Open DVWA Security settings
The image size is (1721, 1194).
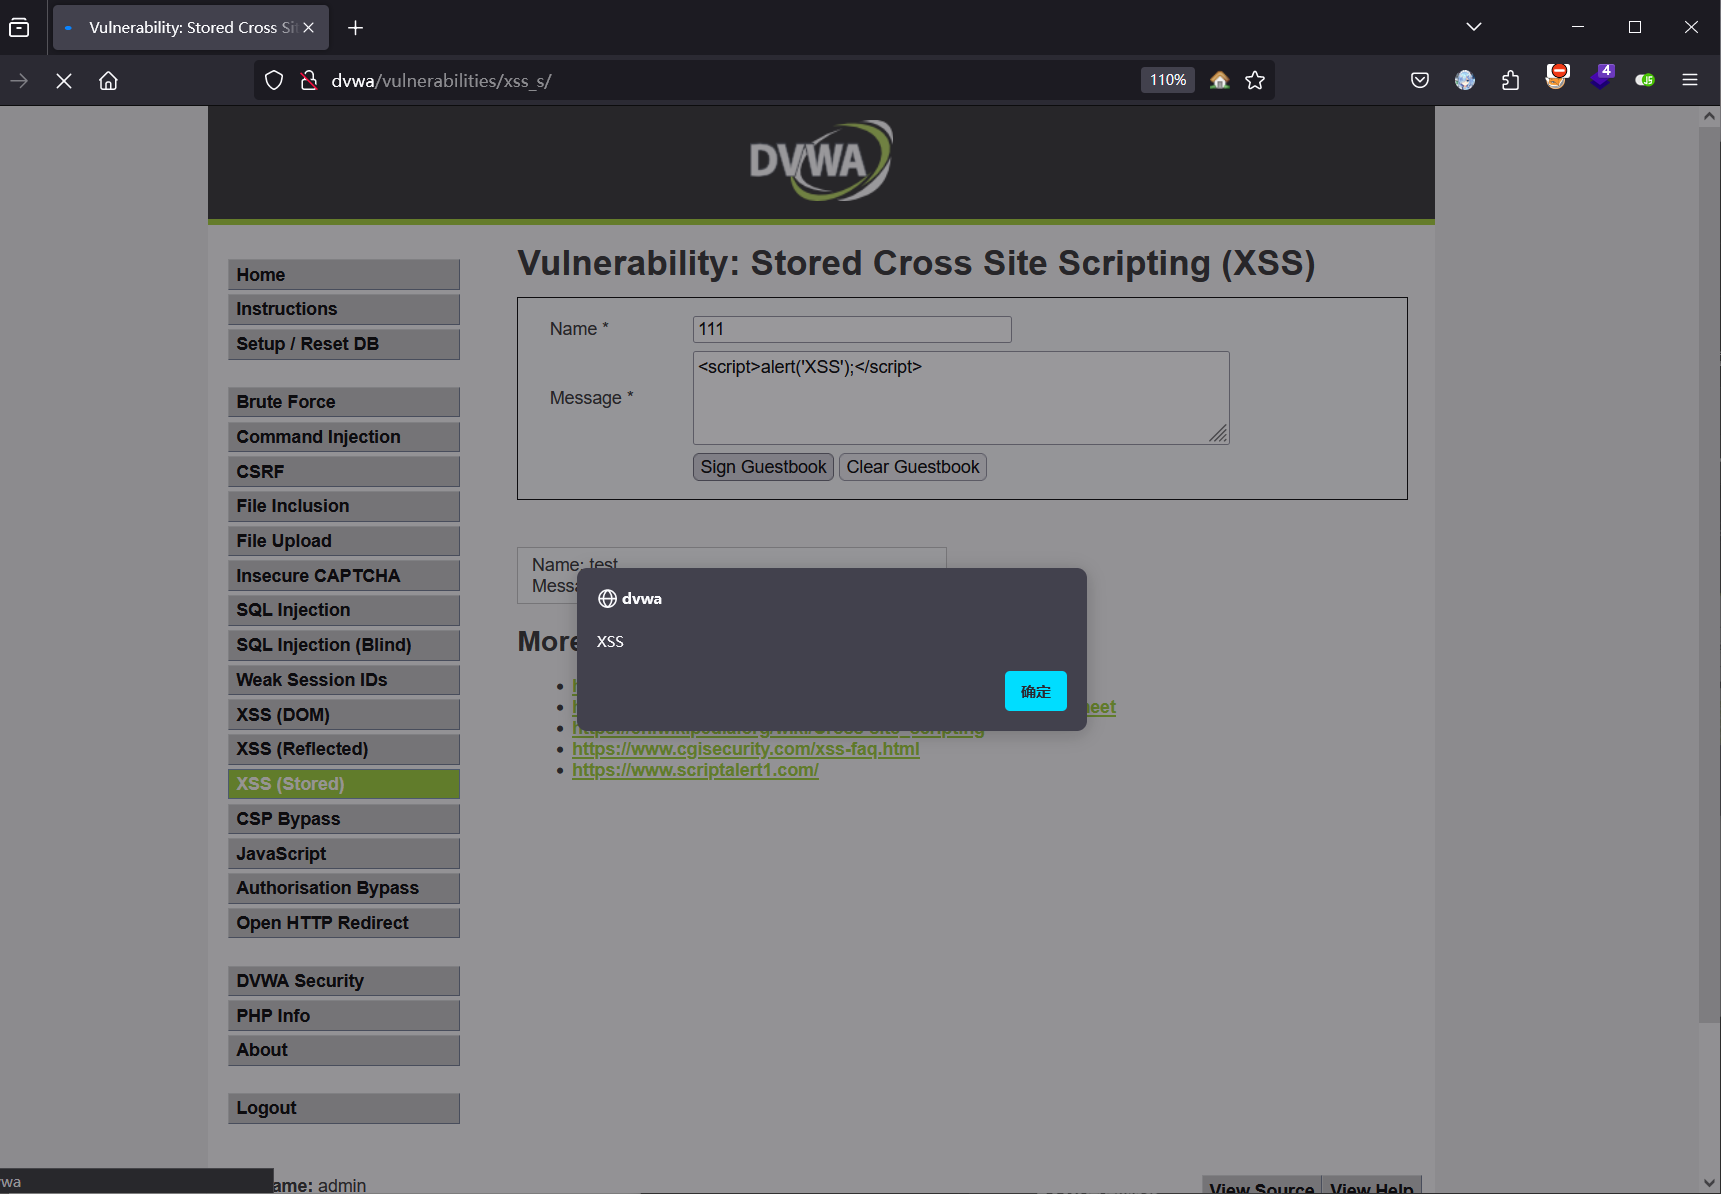tap(344, 981)
